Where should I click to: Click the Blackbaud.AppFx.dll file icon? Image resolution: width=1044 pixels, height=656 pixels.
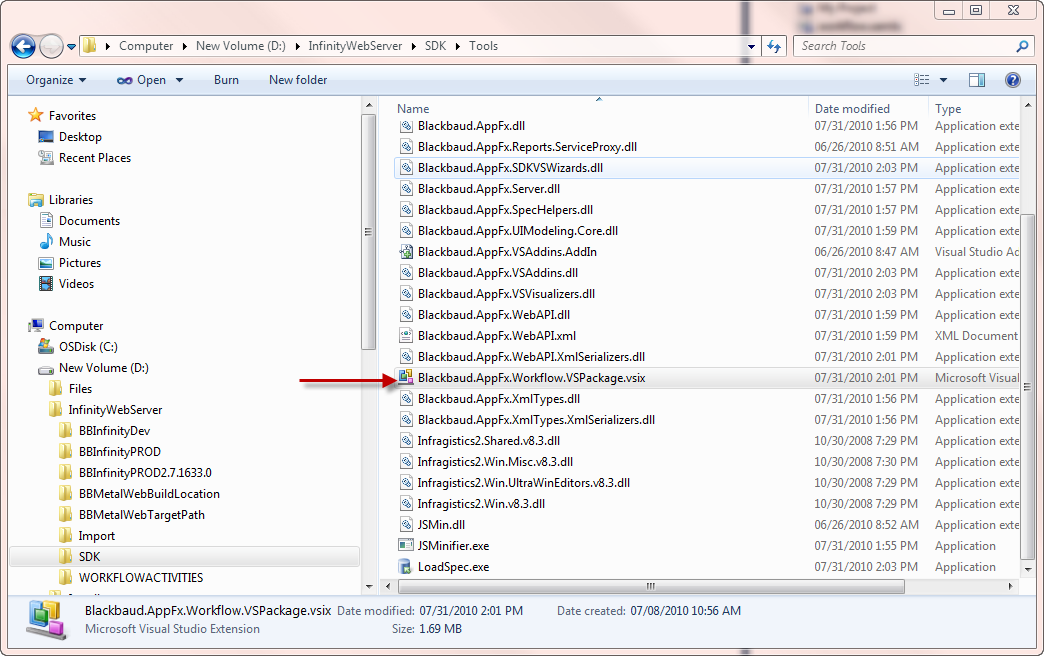[x=405, y=126]
